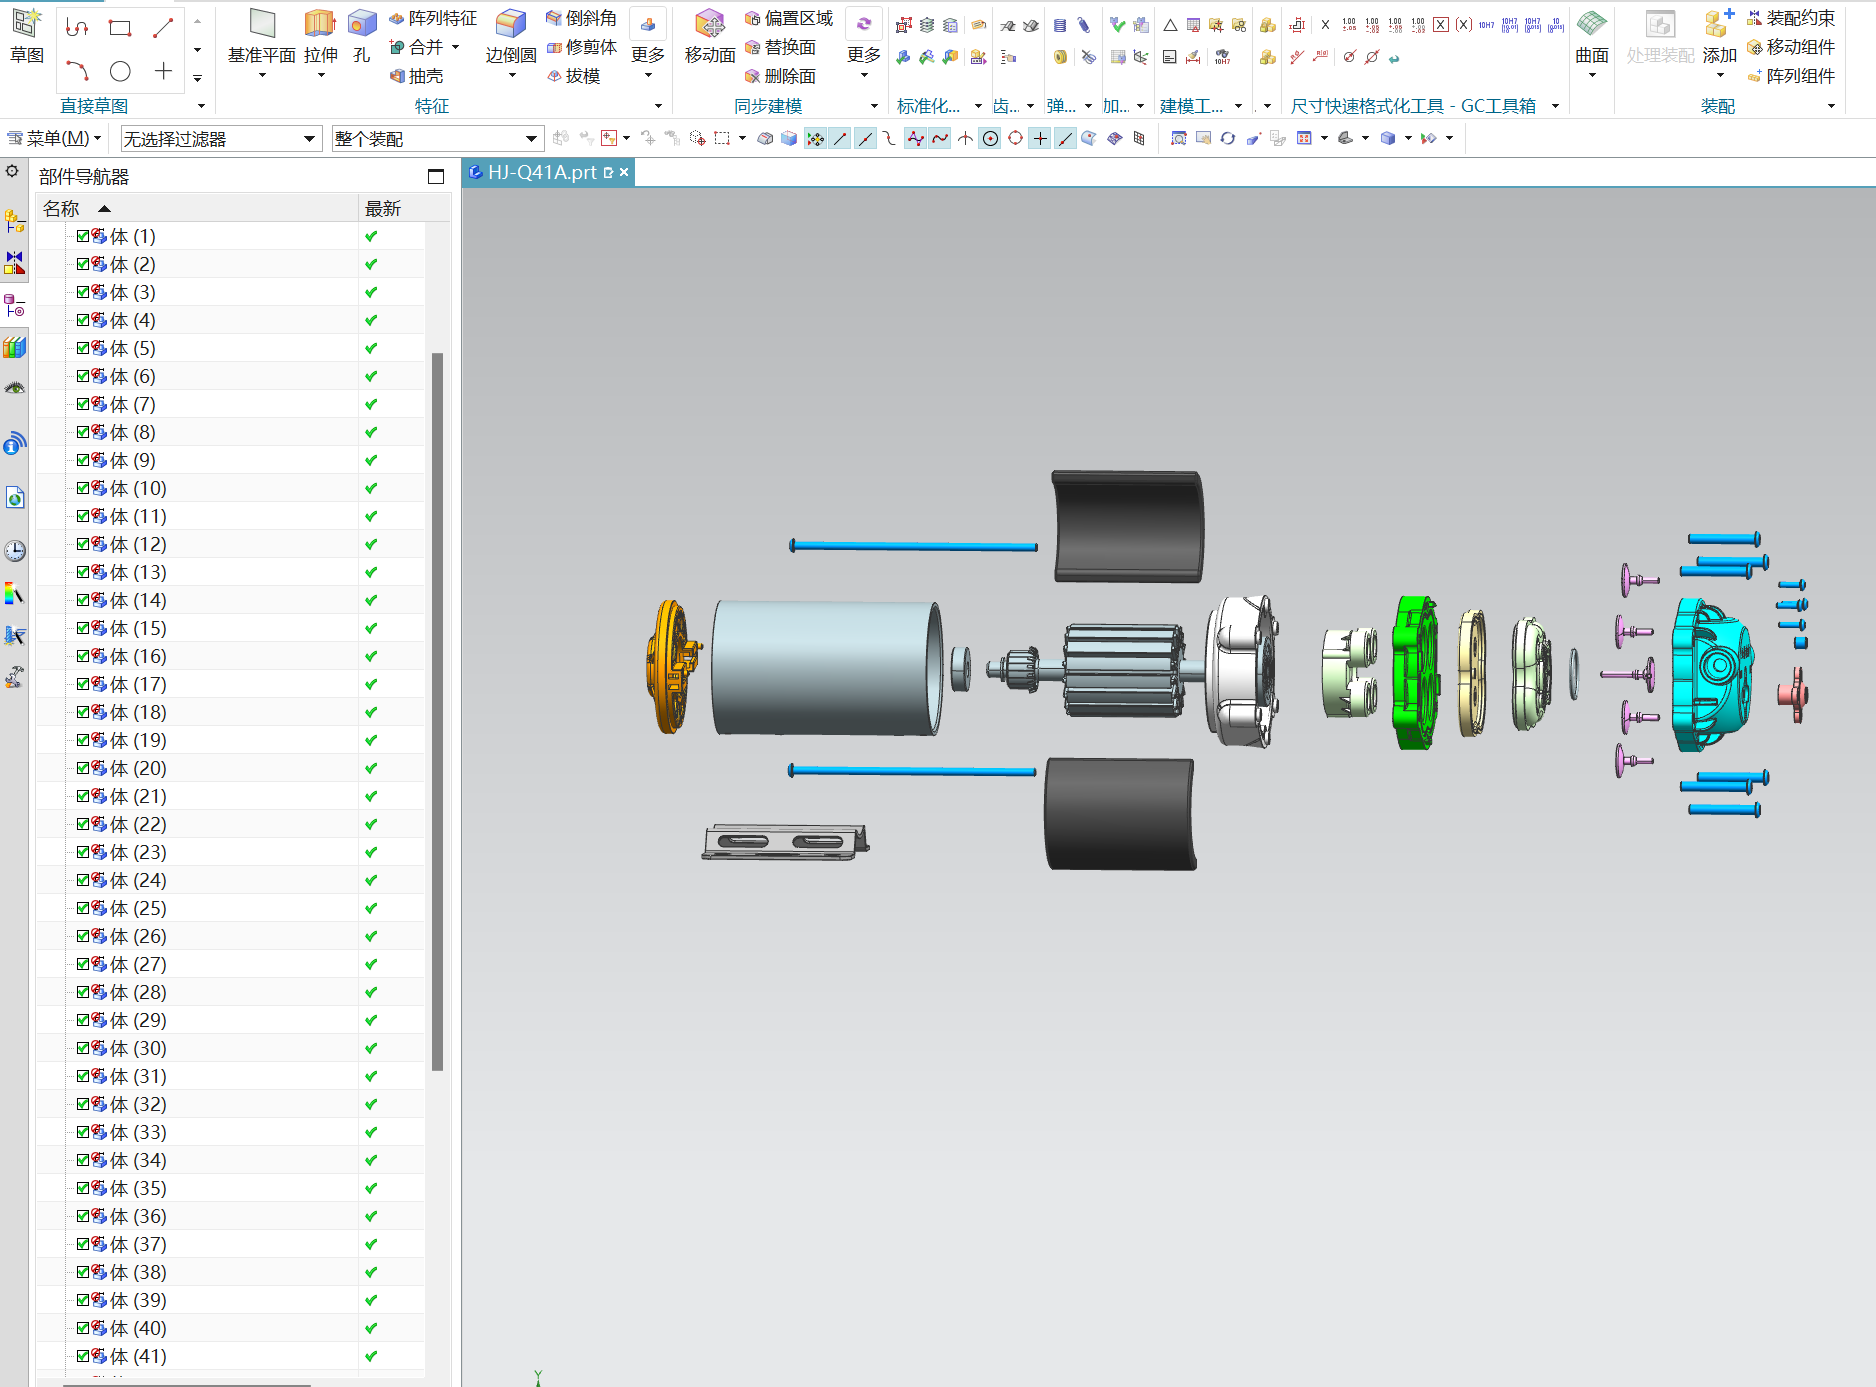1876x1387 pixels.
Task: Open the history clock sidebar tab
Action: 15,551
